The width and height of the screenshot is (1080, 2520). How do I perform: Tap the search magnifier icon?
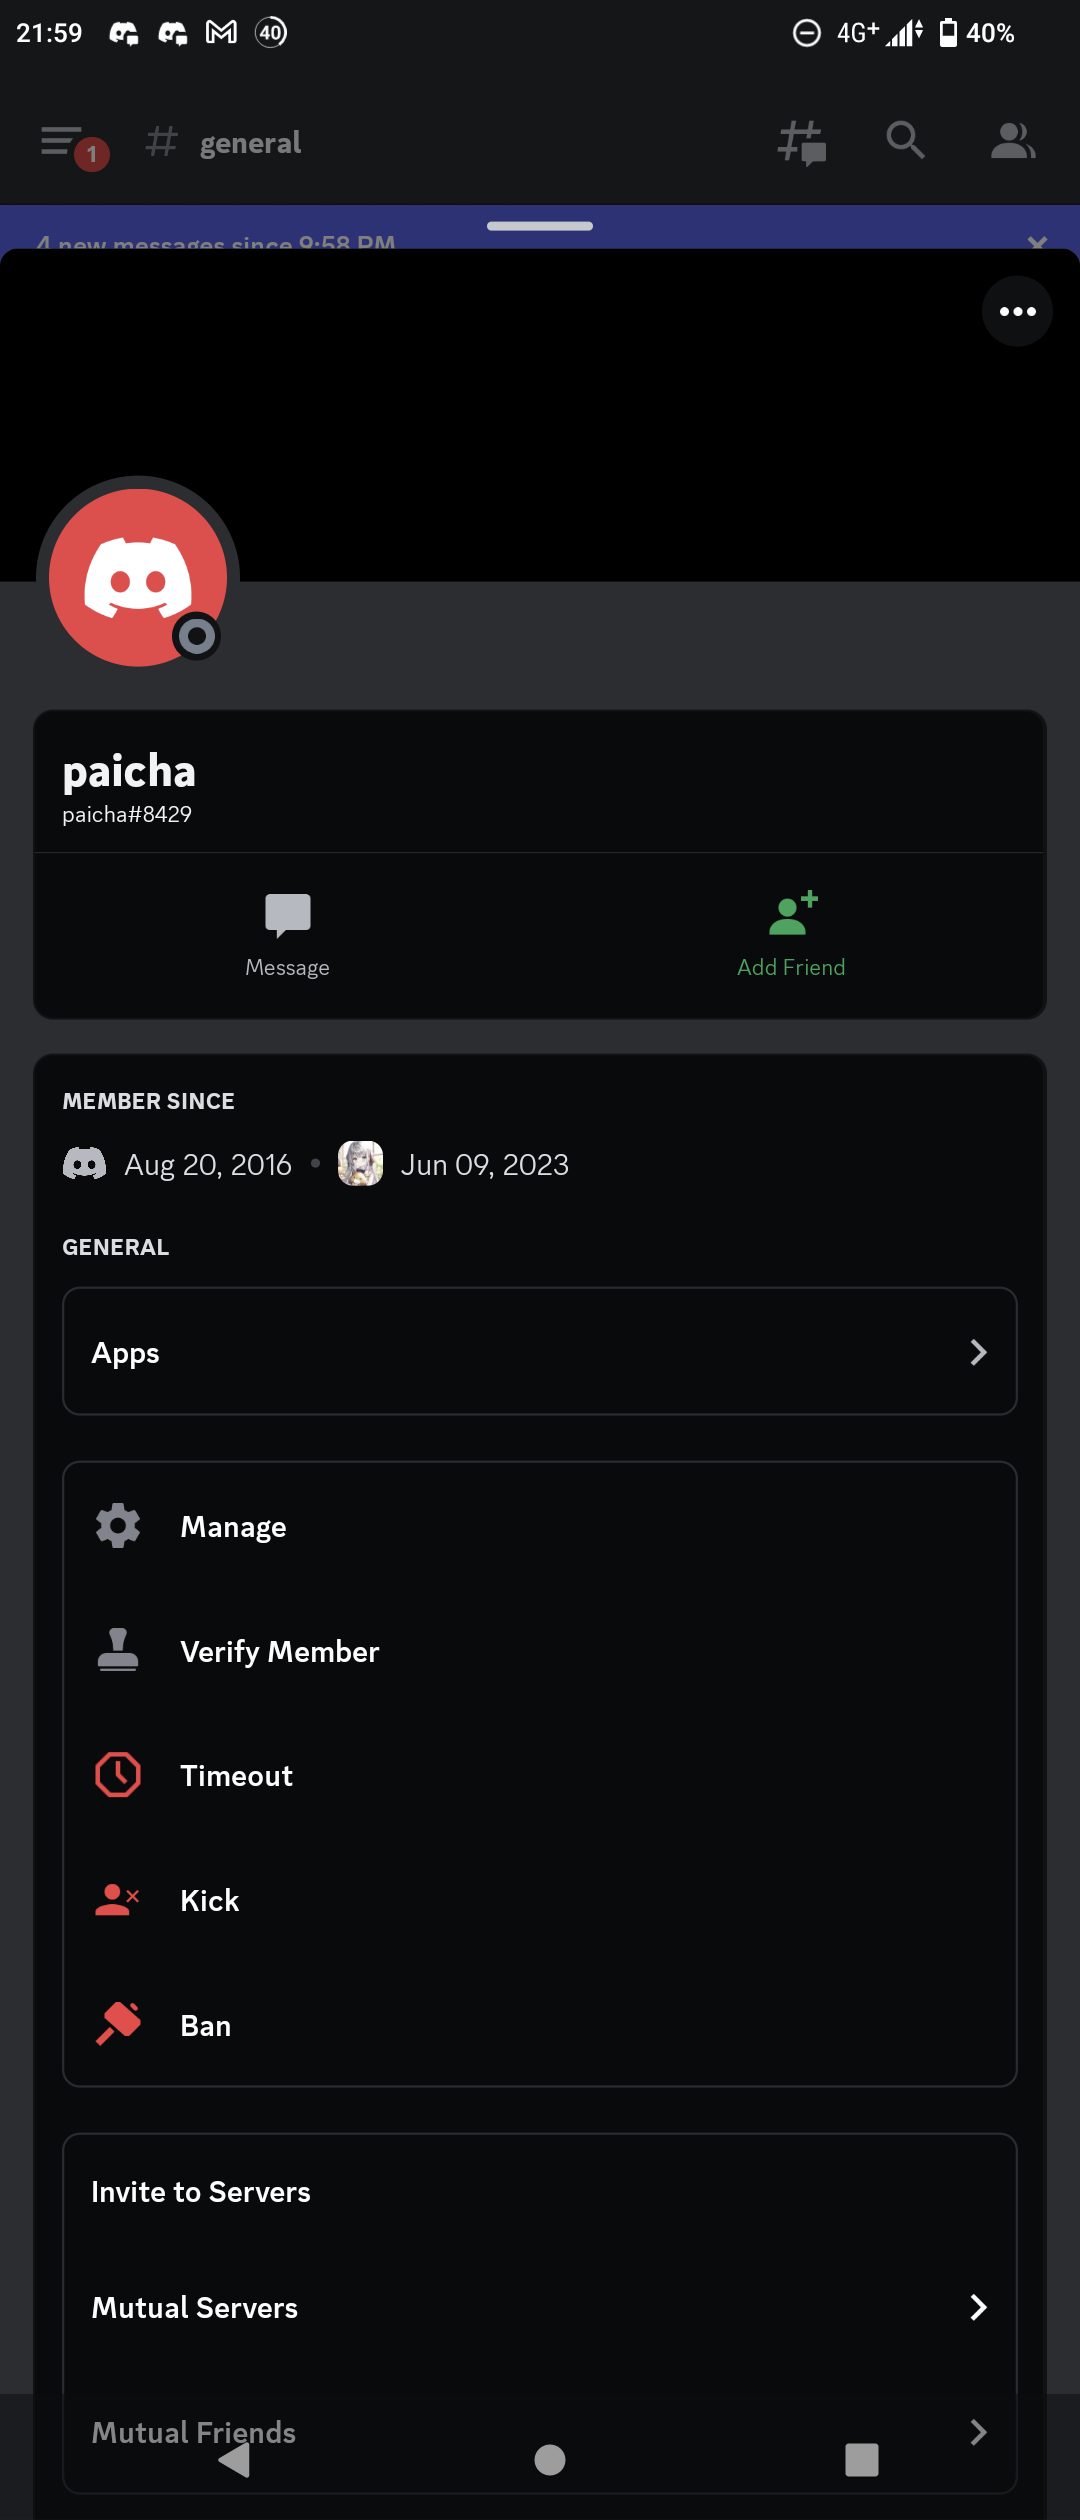[905, 141]
